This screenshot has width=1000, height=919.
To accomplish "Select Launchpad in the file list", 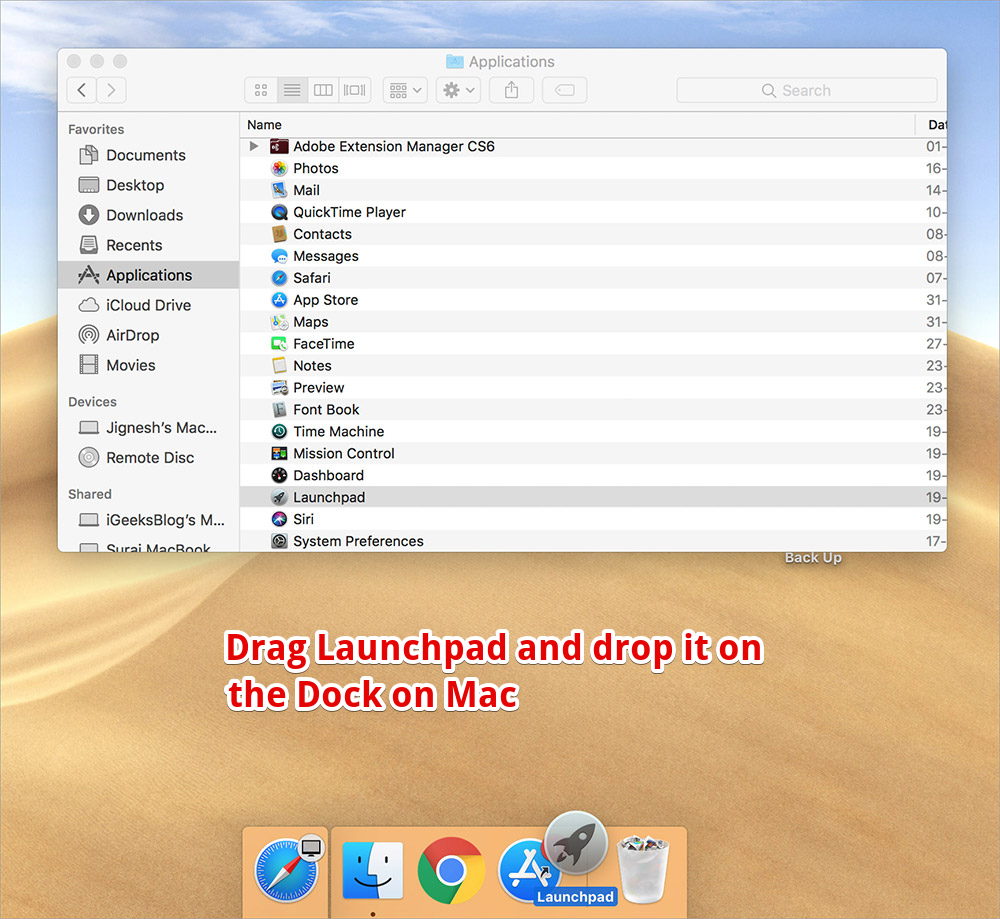I will tap(329, 497).
